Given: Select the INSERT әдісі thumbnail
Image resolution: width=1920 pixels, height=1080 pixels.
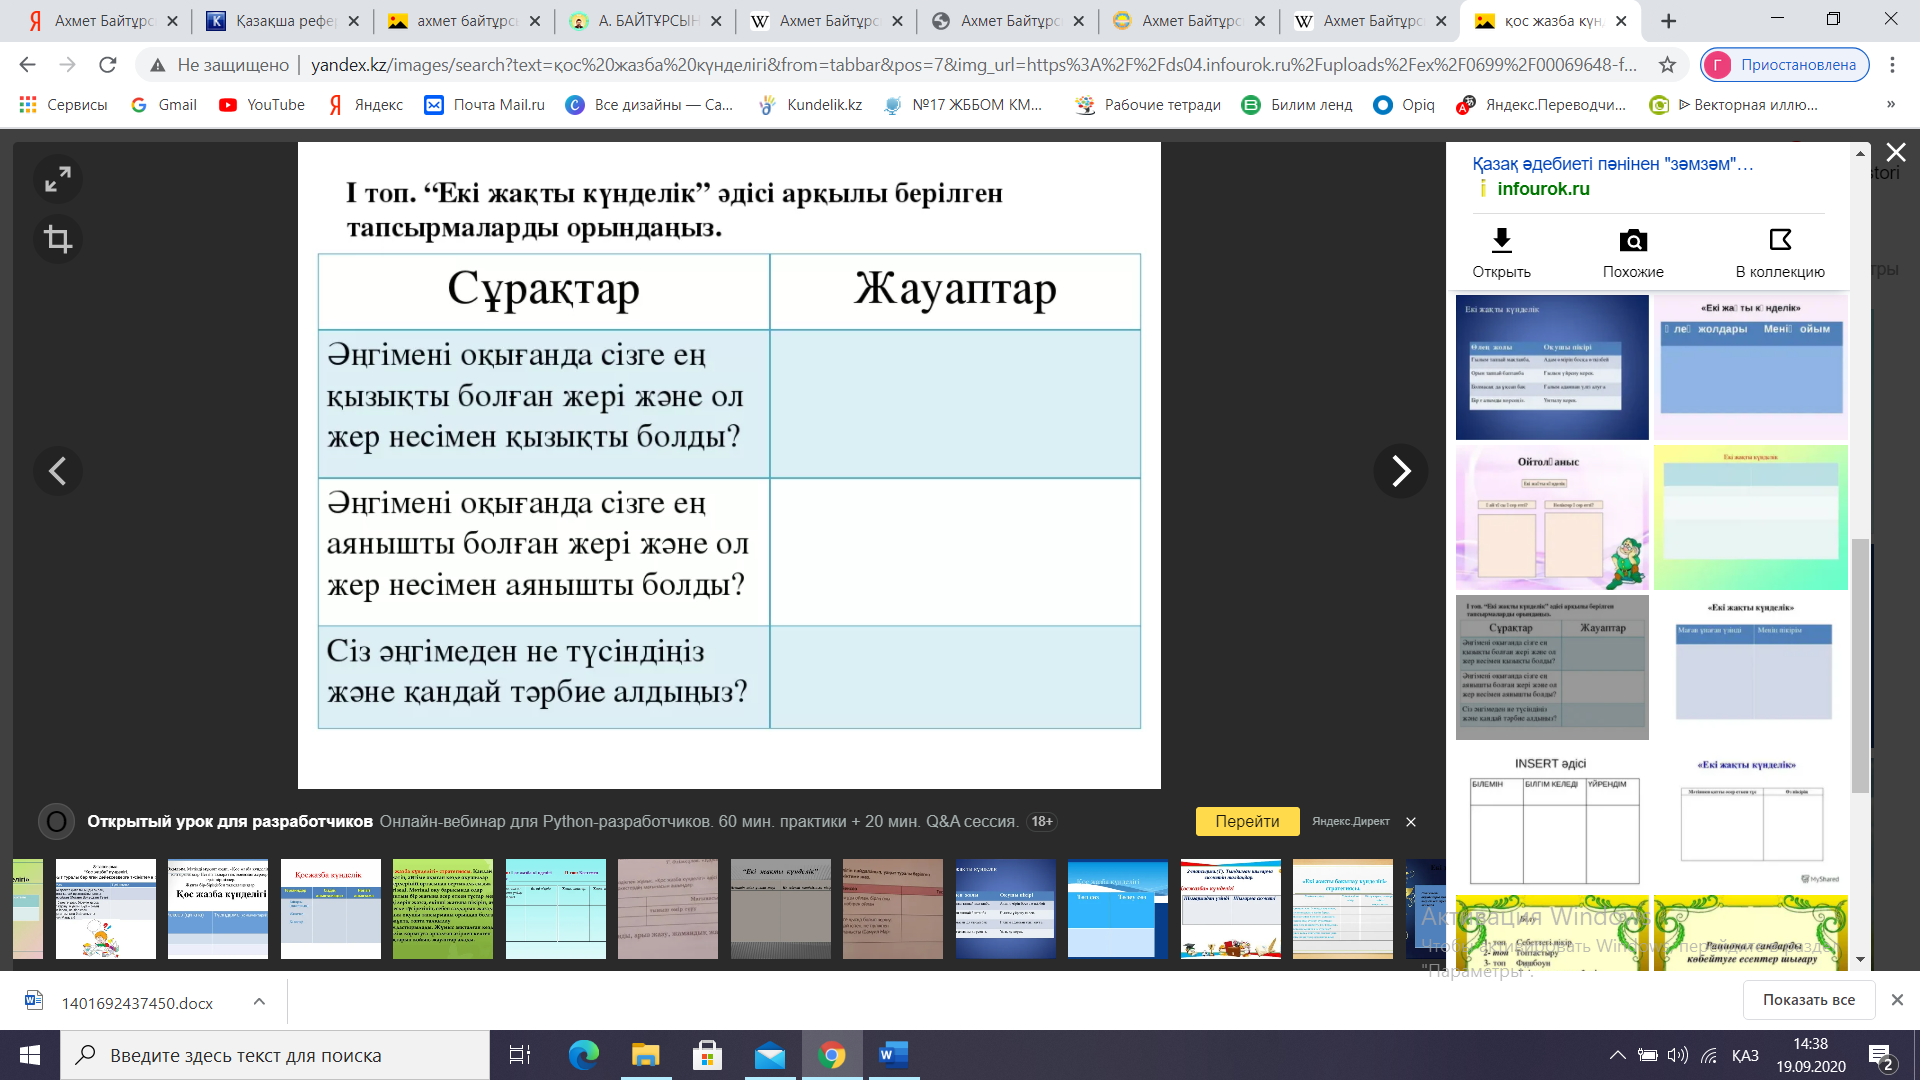Looking at the screenshot, I should coord(1552,820).
